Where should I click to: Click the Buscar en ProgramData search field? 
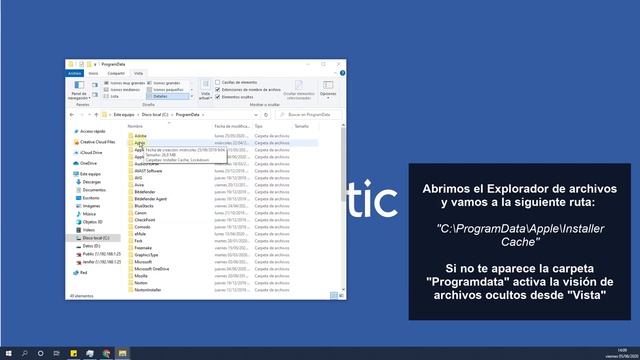(x=309, y=115)
